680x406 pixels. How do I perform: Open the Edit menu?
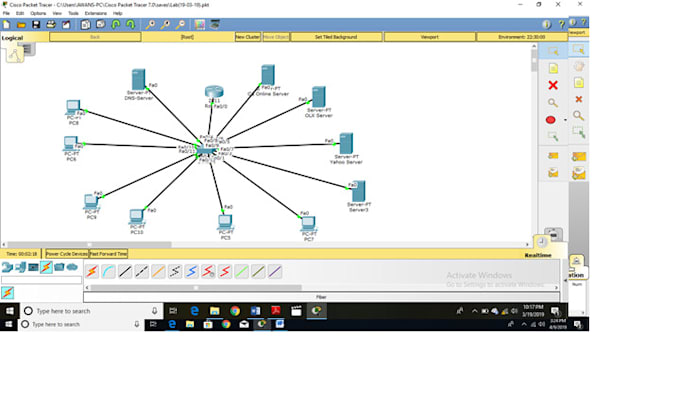tap(20, 13)
